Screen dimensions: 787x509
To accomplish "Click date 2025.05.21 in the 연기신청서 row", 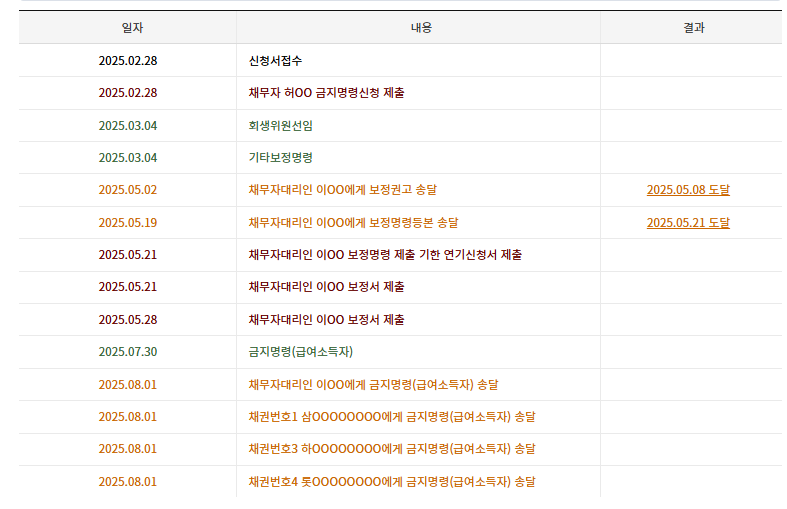I will [128, 254].
